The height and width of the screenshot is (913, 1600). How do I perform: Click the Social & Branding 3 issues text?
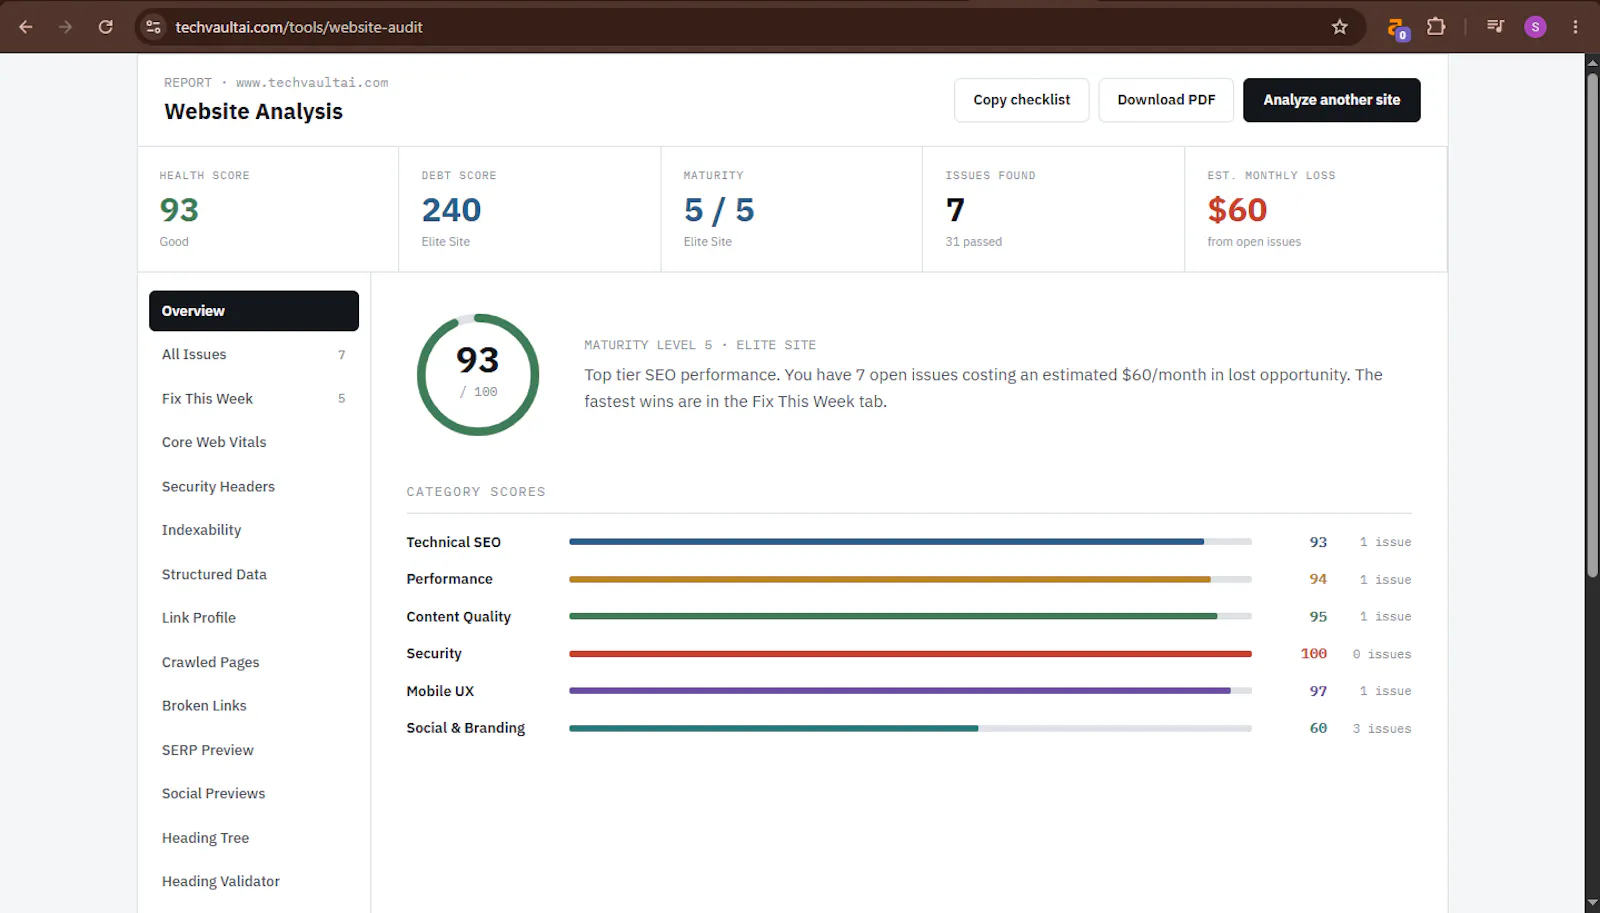(x=1382, y=729)
